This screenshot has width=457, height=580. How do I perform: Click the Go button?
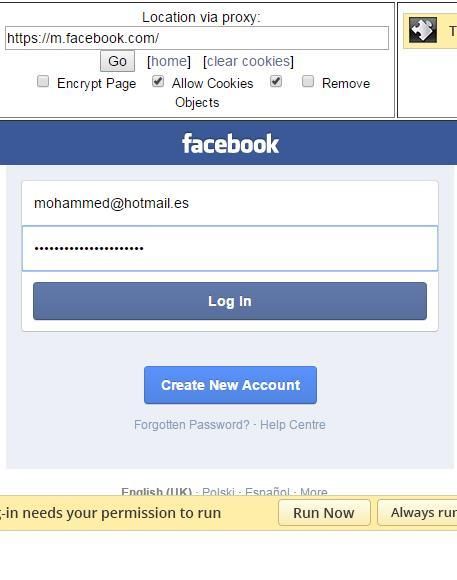(117, 61)
